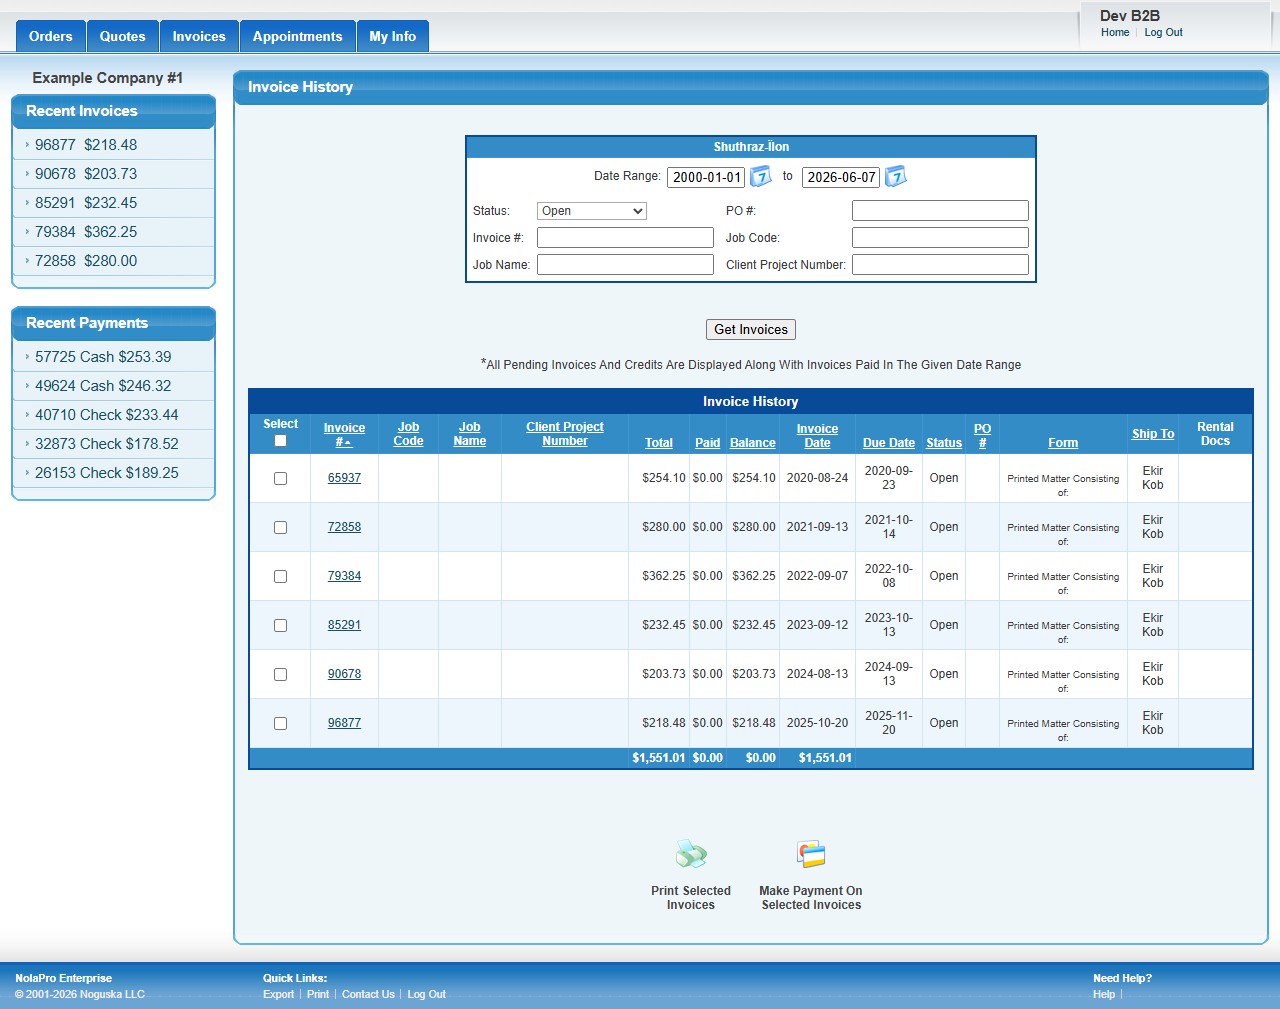
Task: Open the My Info tab
Action: click(x=393, y=36)
